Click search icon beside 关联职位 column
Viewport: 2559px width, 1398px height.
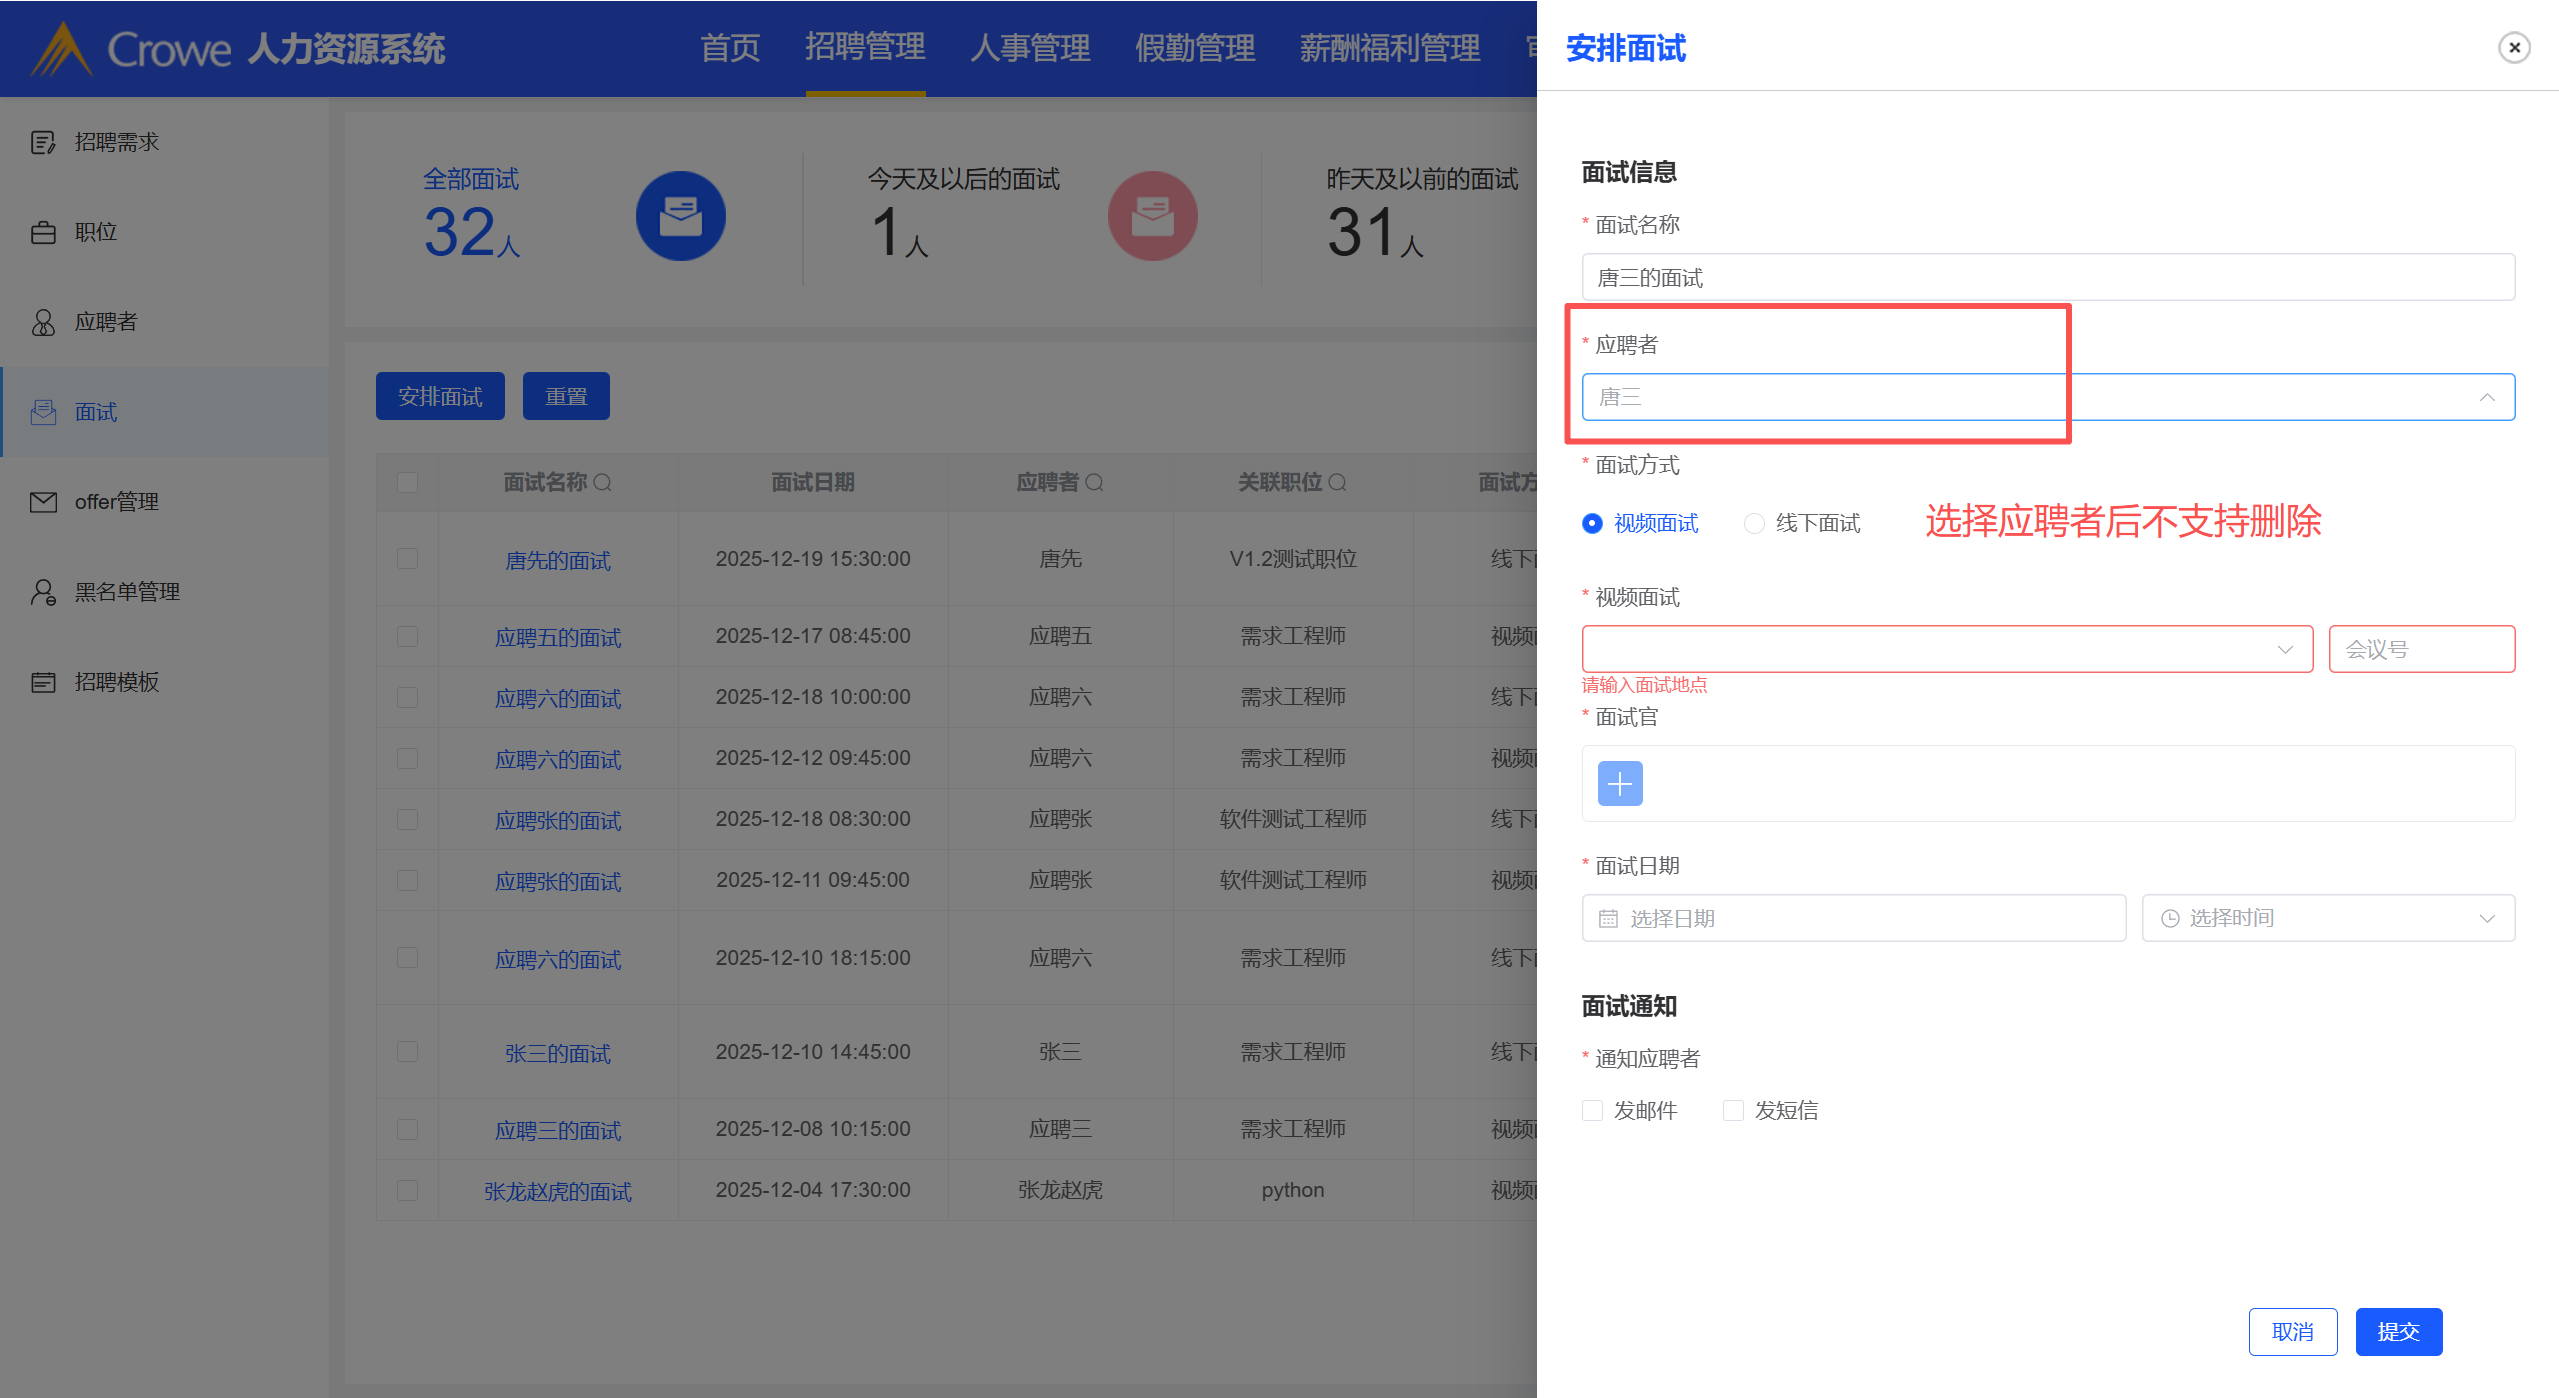click(x=1337, y=483)
